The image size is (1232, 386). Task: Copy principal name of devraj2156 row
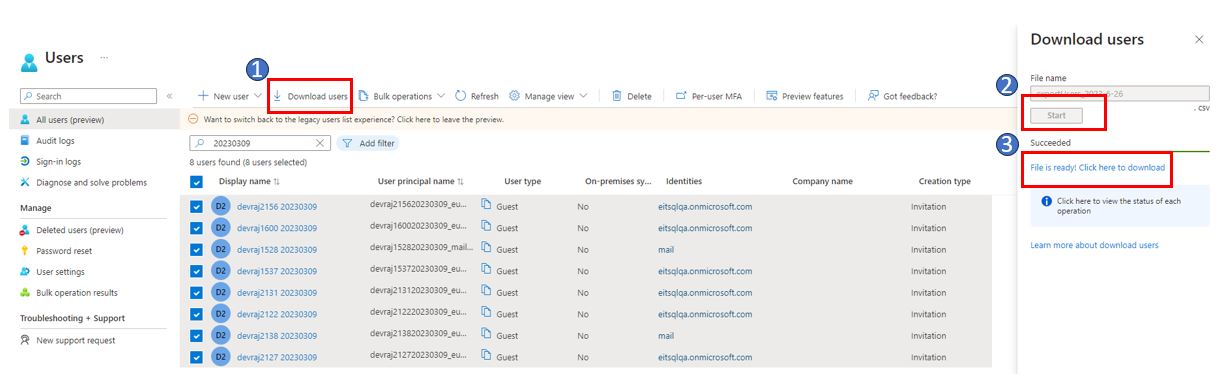487,205
